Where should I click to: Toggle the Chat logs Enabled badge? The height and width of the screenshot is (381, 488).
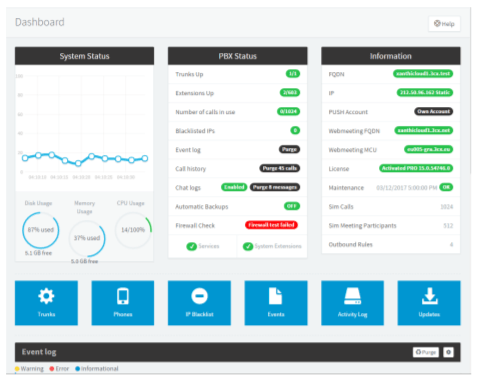pos(234,187)
